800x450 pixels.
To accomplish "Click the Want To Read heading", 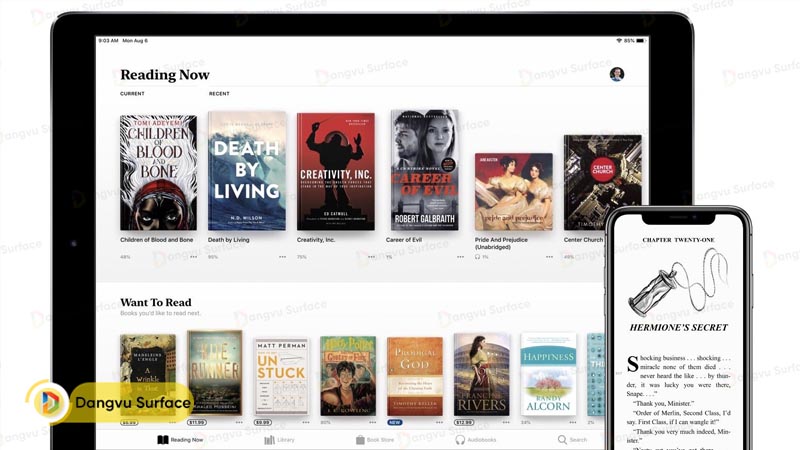I will (156, 303).
